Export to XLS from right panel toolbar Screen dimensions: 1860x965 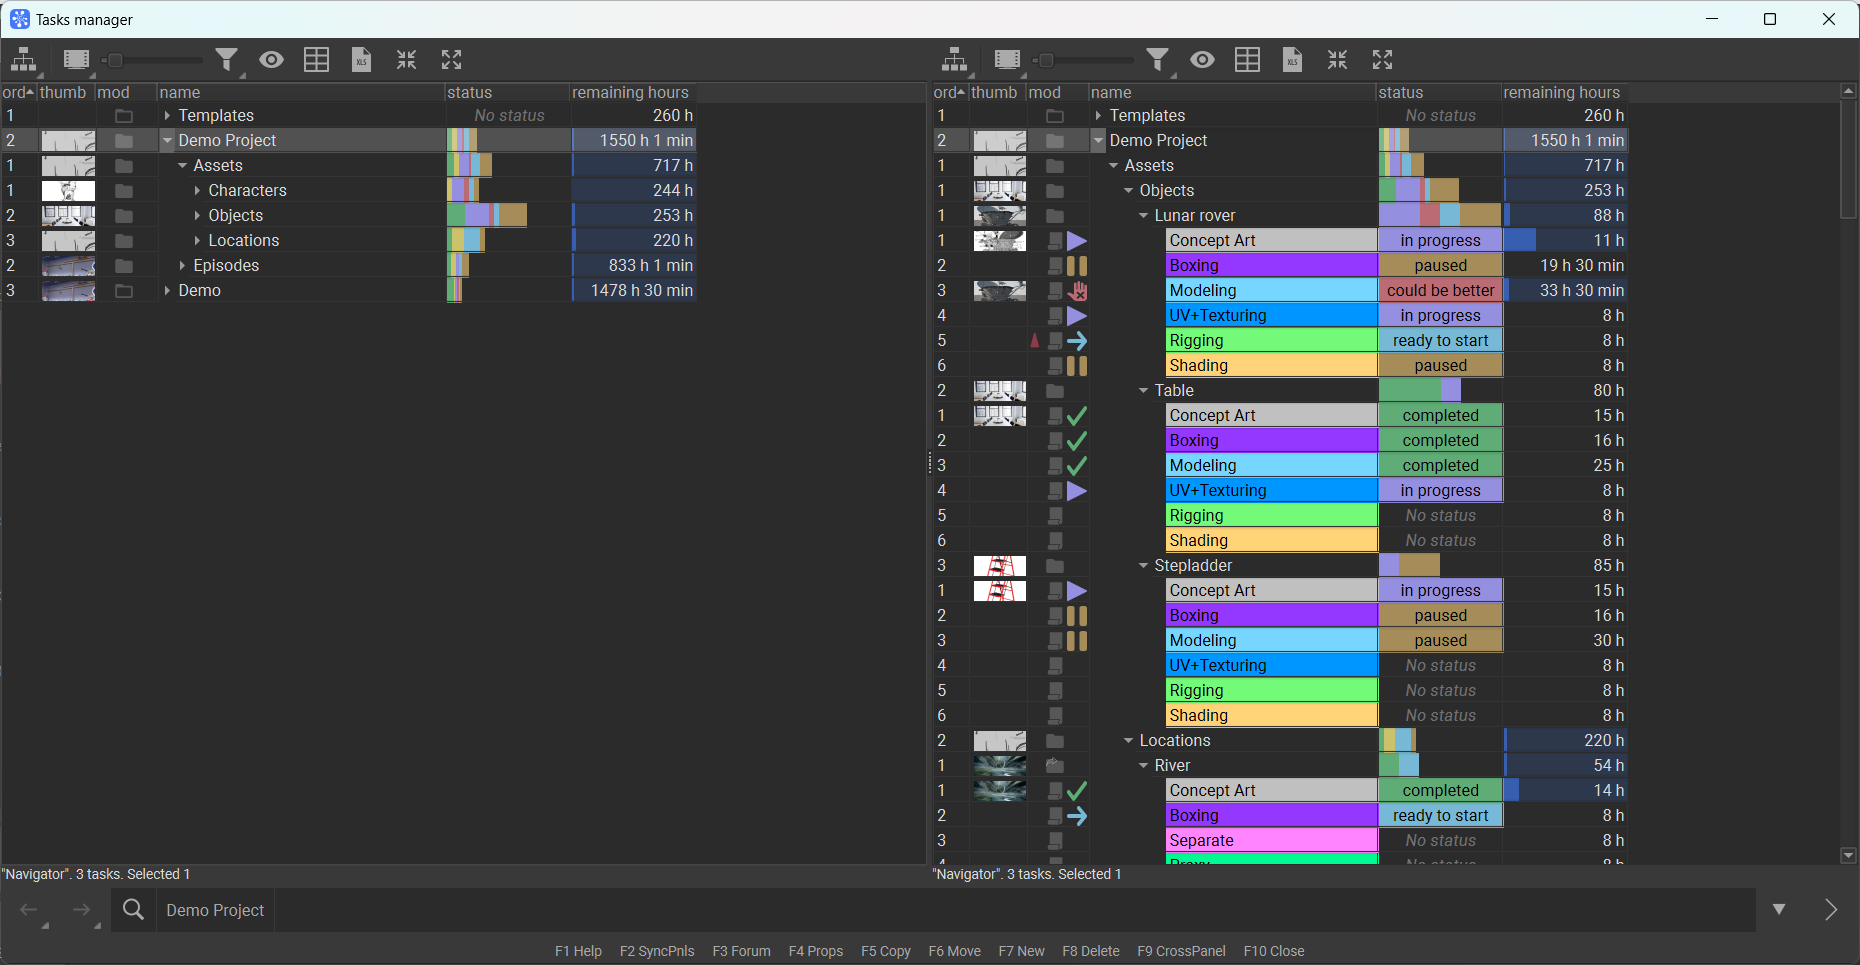1292,60
